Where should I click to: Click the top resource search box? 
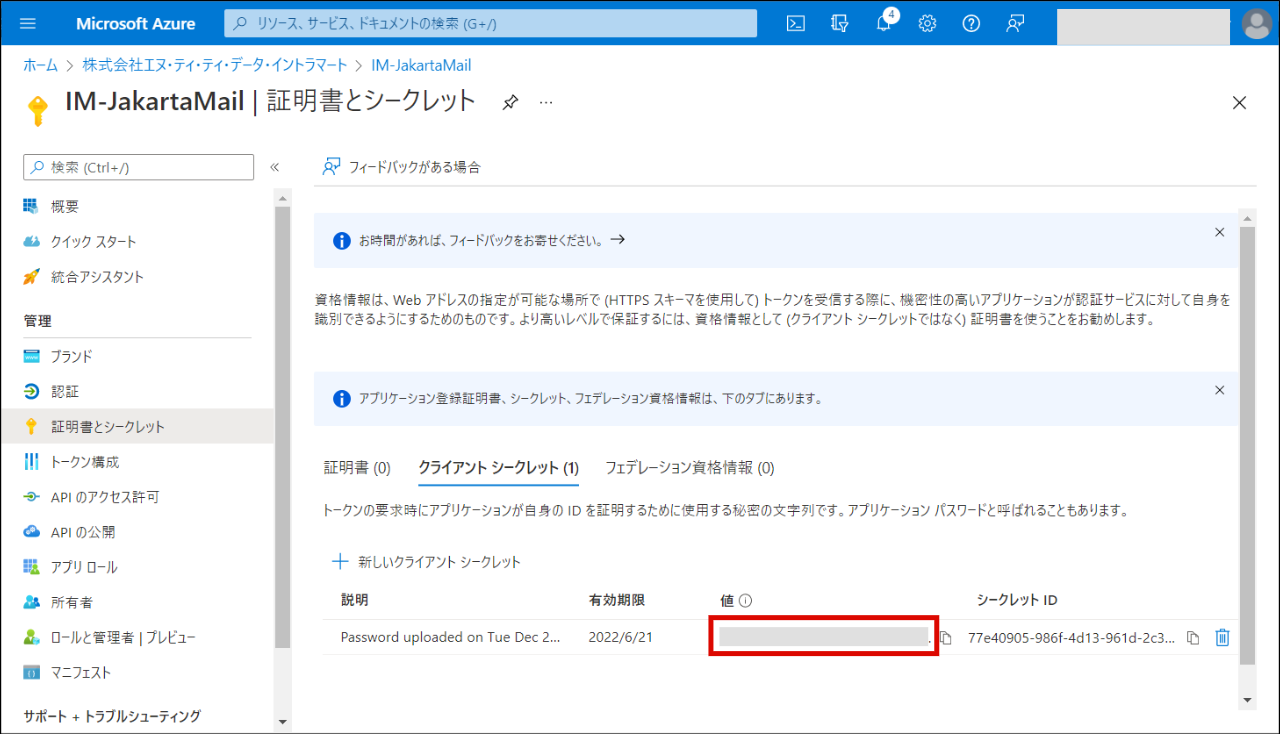[490, 23]
